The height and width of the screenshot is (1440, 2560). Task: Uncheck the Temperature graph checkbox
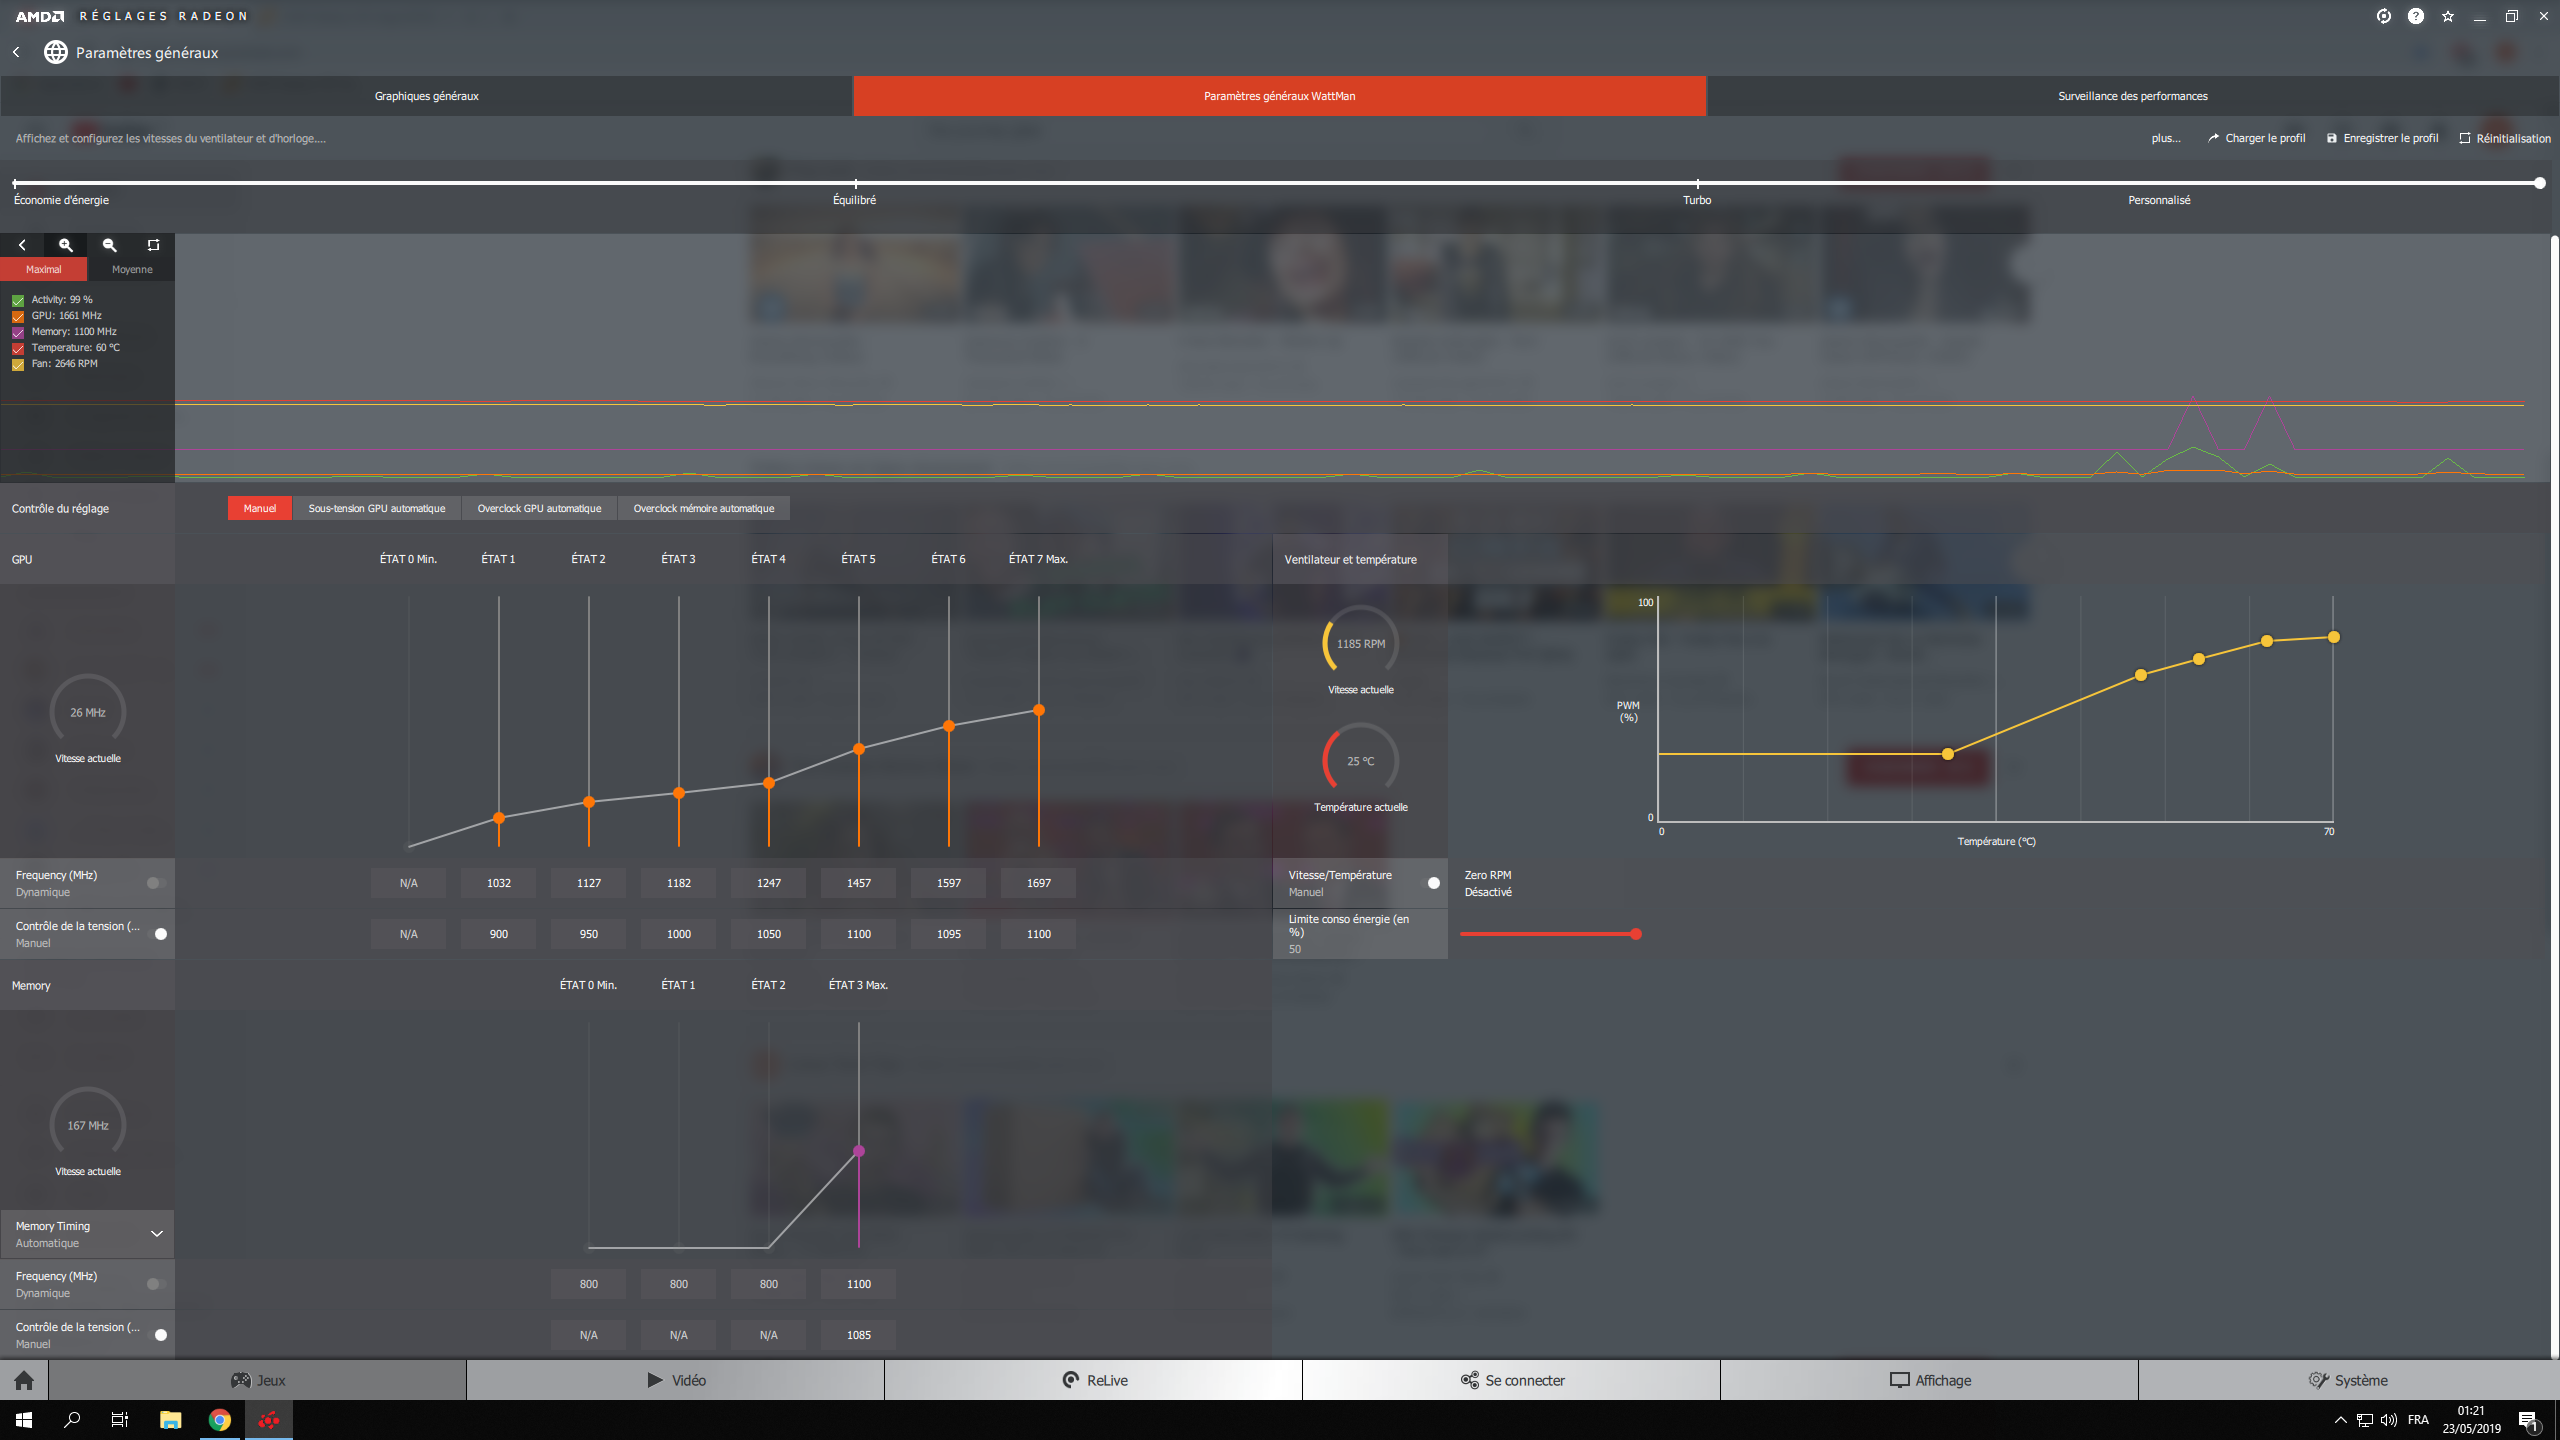pyautogui.click(x=18, y=348)
